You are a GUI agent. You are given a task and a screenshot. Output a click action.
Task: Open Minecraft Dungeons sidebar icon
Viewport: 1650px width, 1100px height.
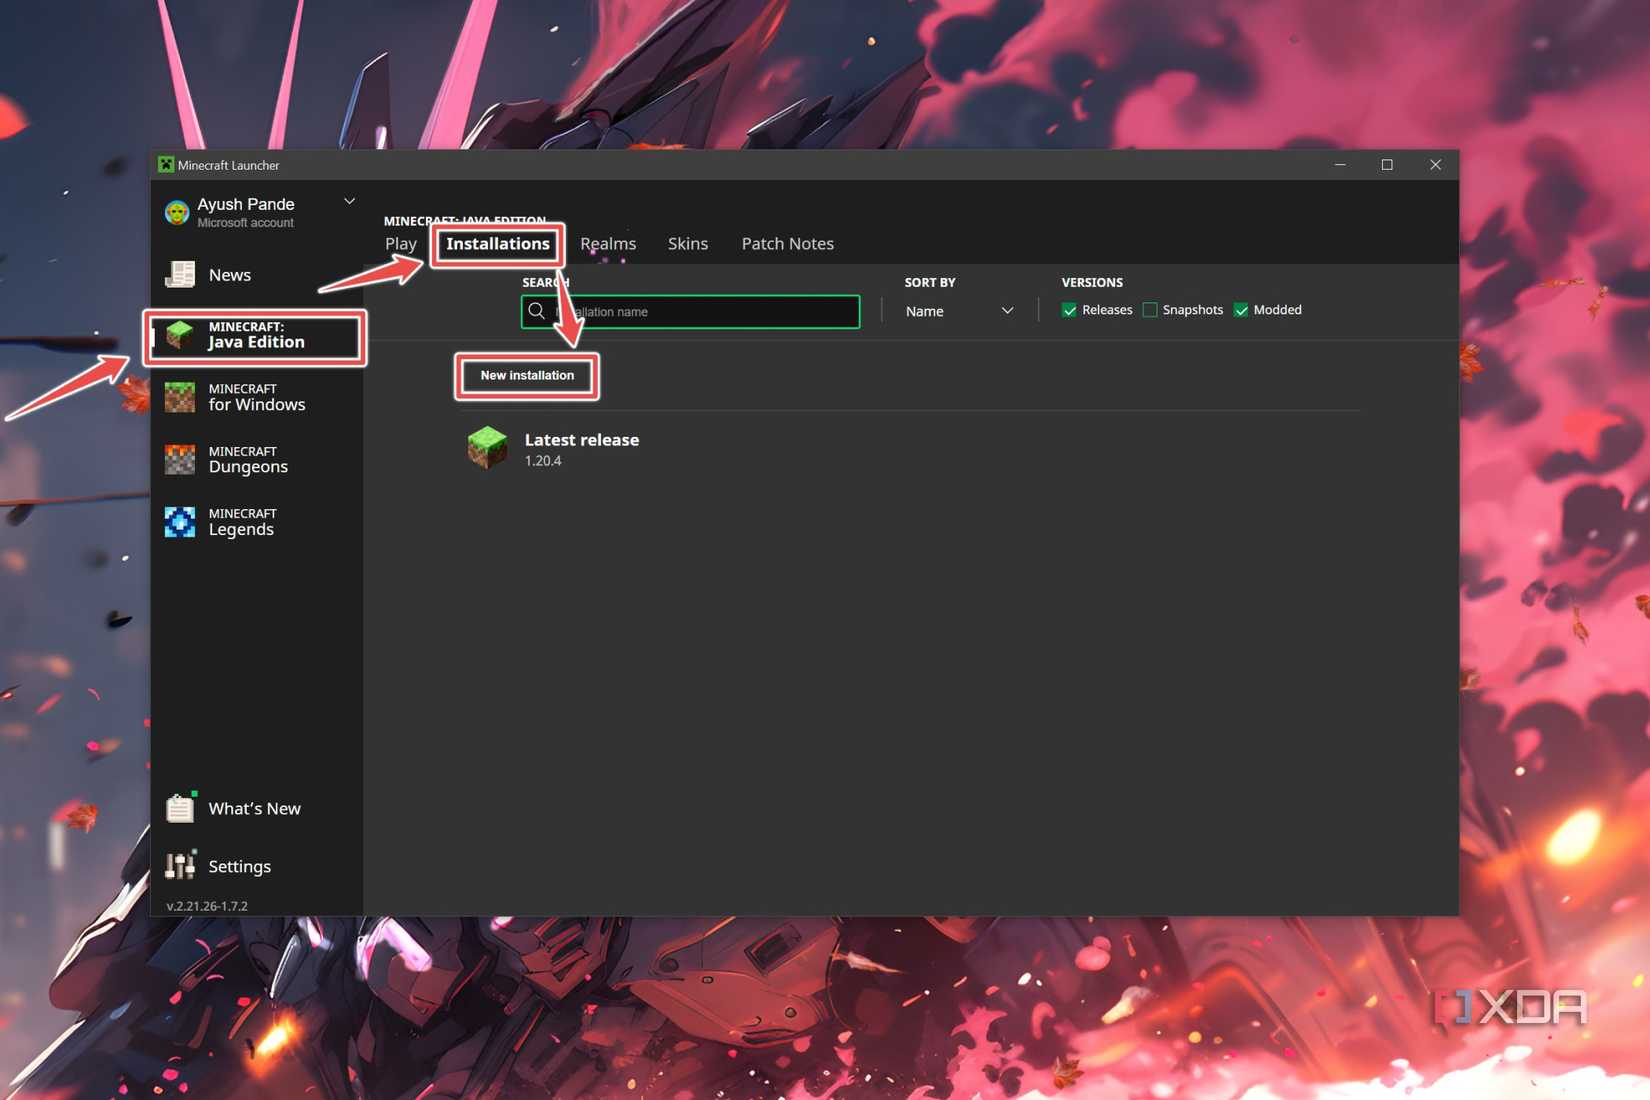(180, 460)
